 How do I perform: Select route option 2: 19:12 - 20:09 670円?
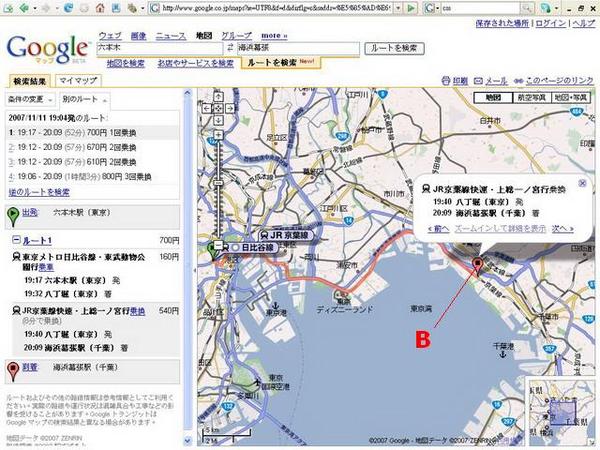(93, 147)
